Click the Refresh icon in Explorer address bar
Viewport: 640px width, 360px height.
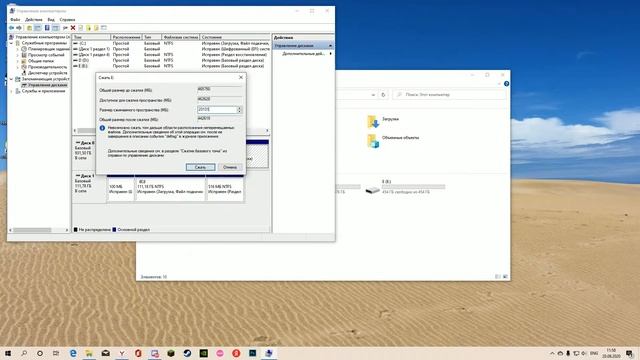[x=383, y=95]
